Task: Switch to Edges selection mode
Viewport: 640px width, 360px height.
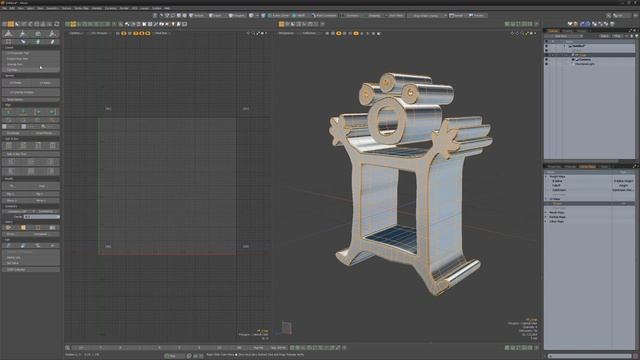Action: click(216, 16)
